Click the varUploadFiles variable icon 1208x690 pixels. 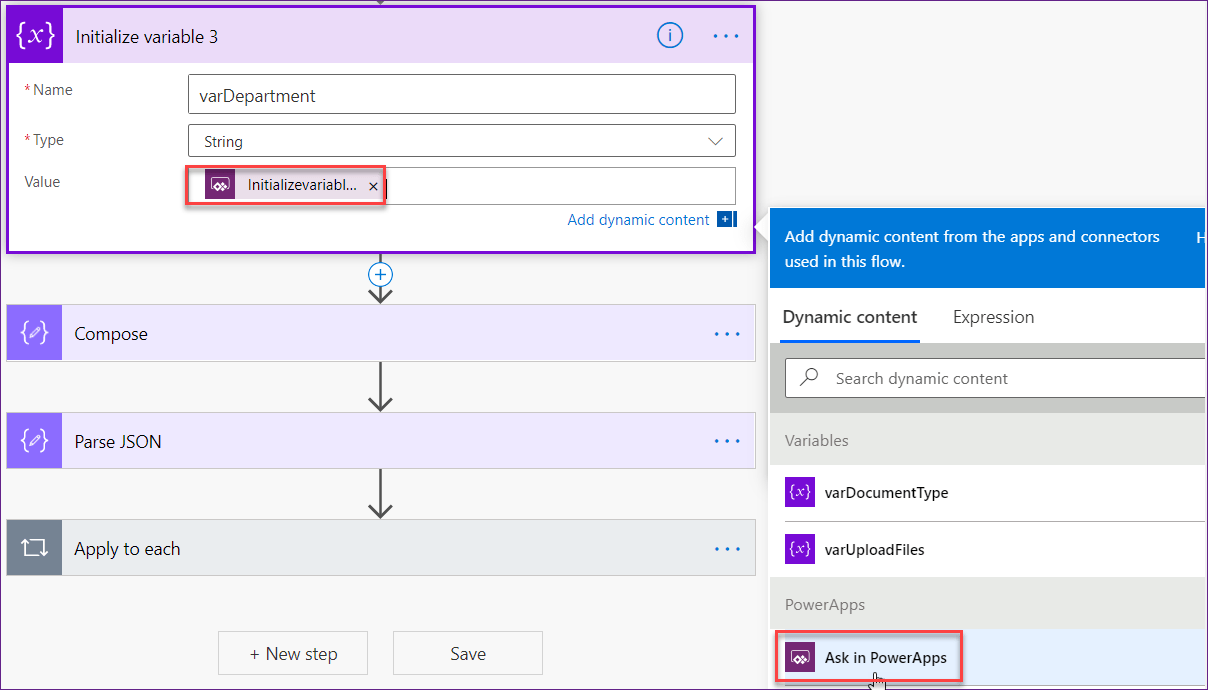(799, 549)
